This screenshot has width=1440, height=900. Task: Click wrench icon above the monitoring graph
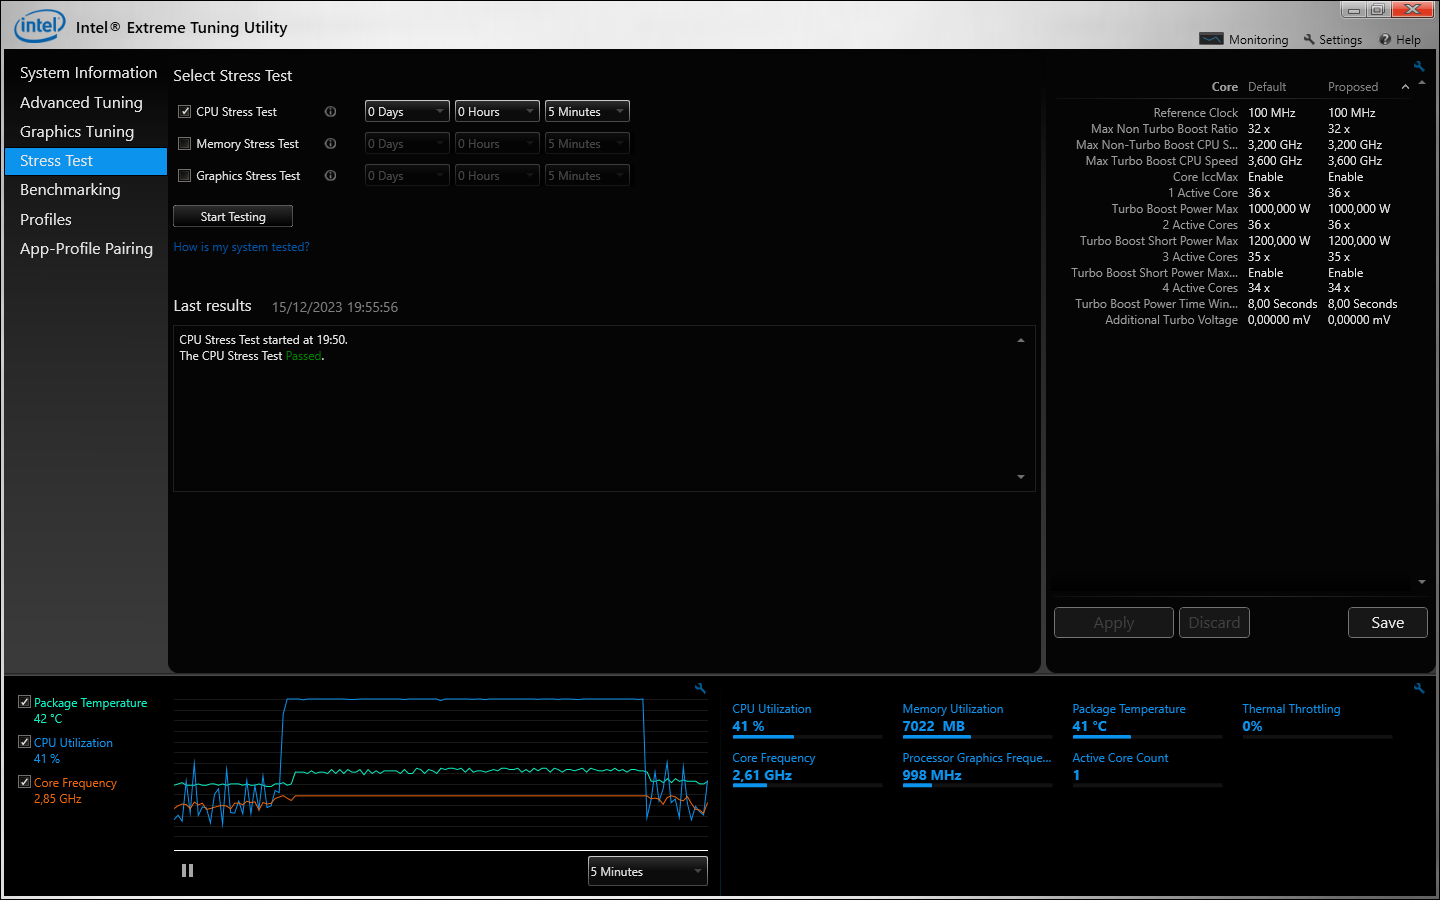pyautogui.click(x=700, y=688)
